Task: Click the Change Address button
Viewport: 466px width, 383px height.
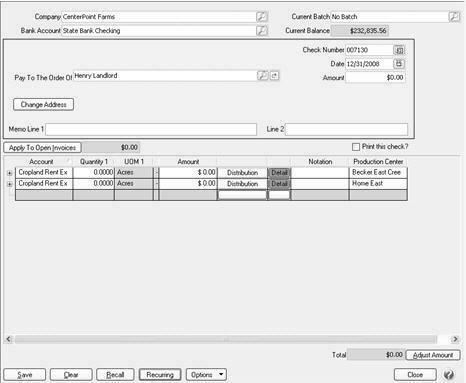Action: tap(43, 104)
